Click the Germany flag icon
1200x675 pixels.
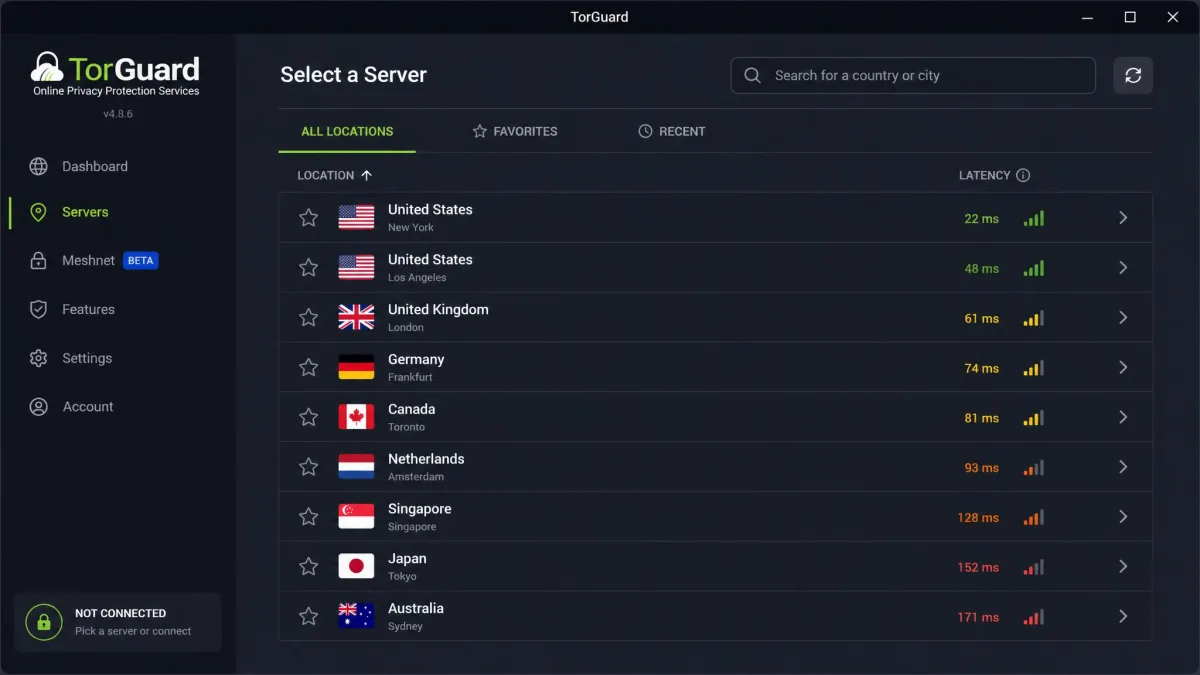point(356,367)
